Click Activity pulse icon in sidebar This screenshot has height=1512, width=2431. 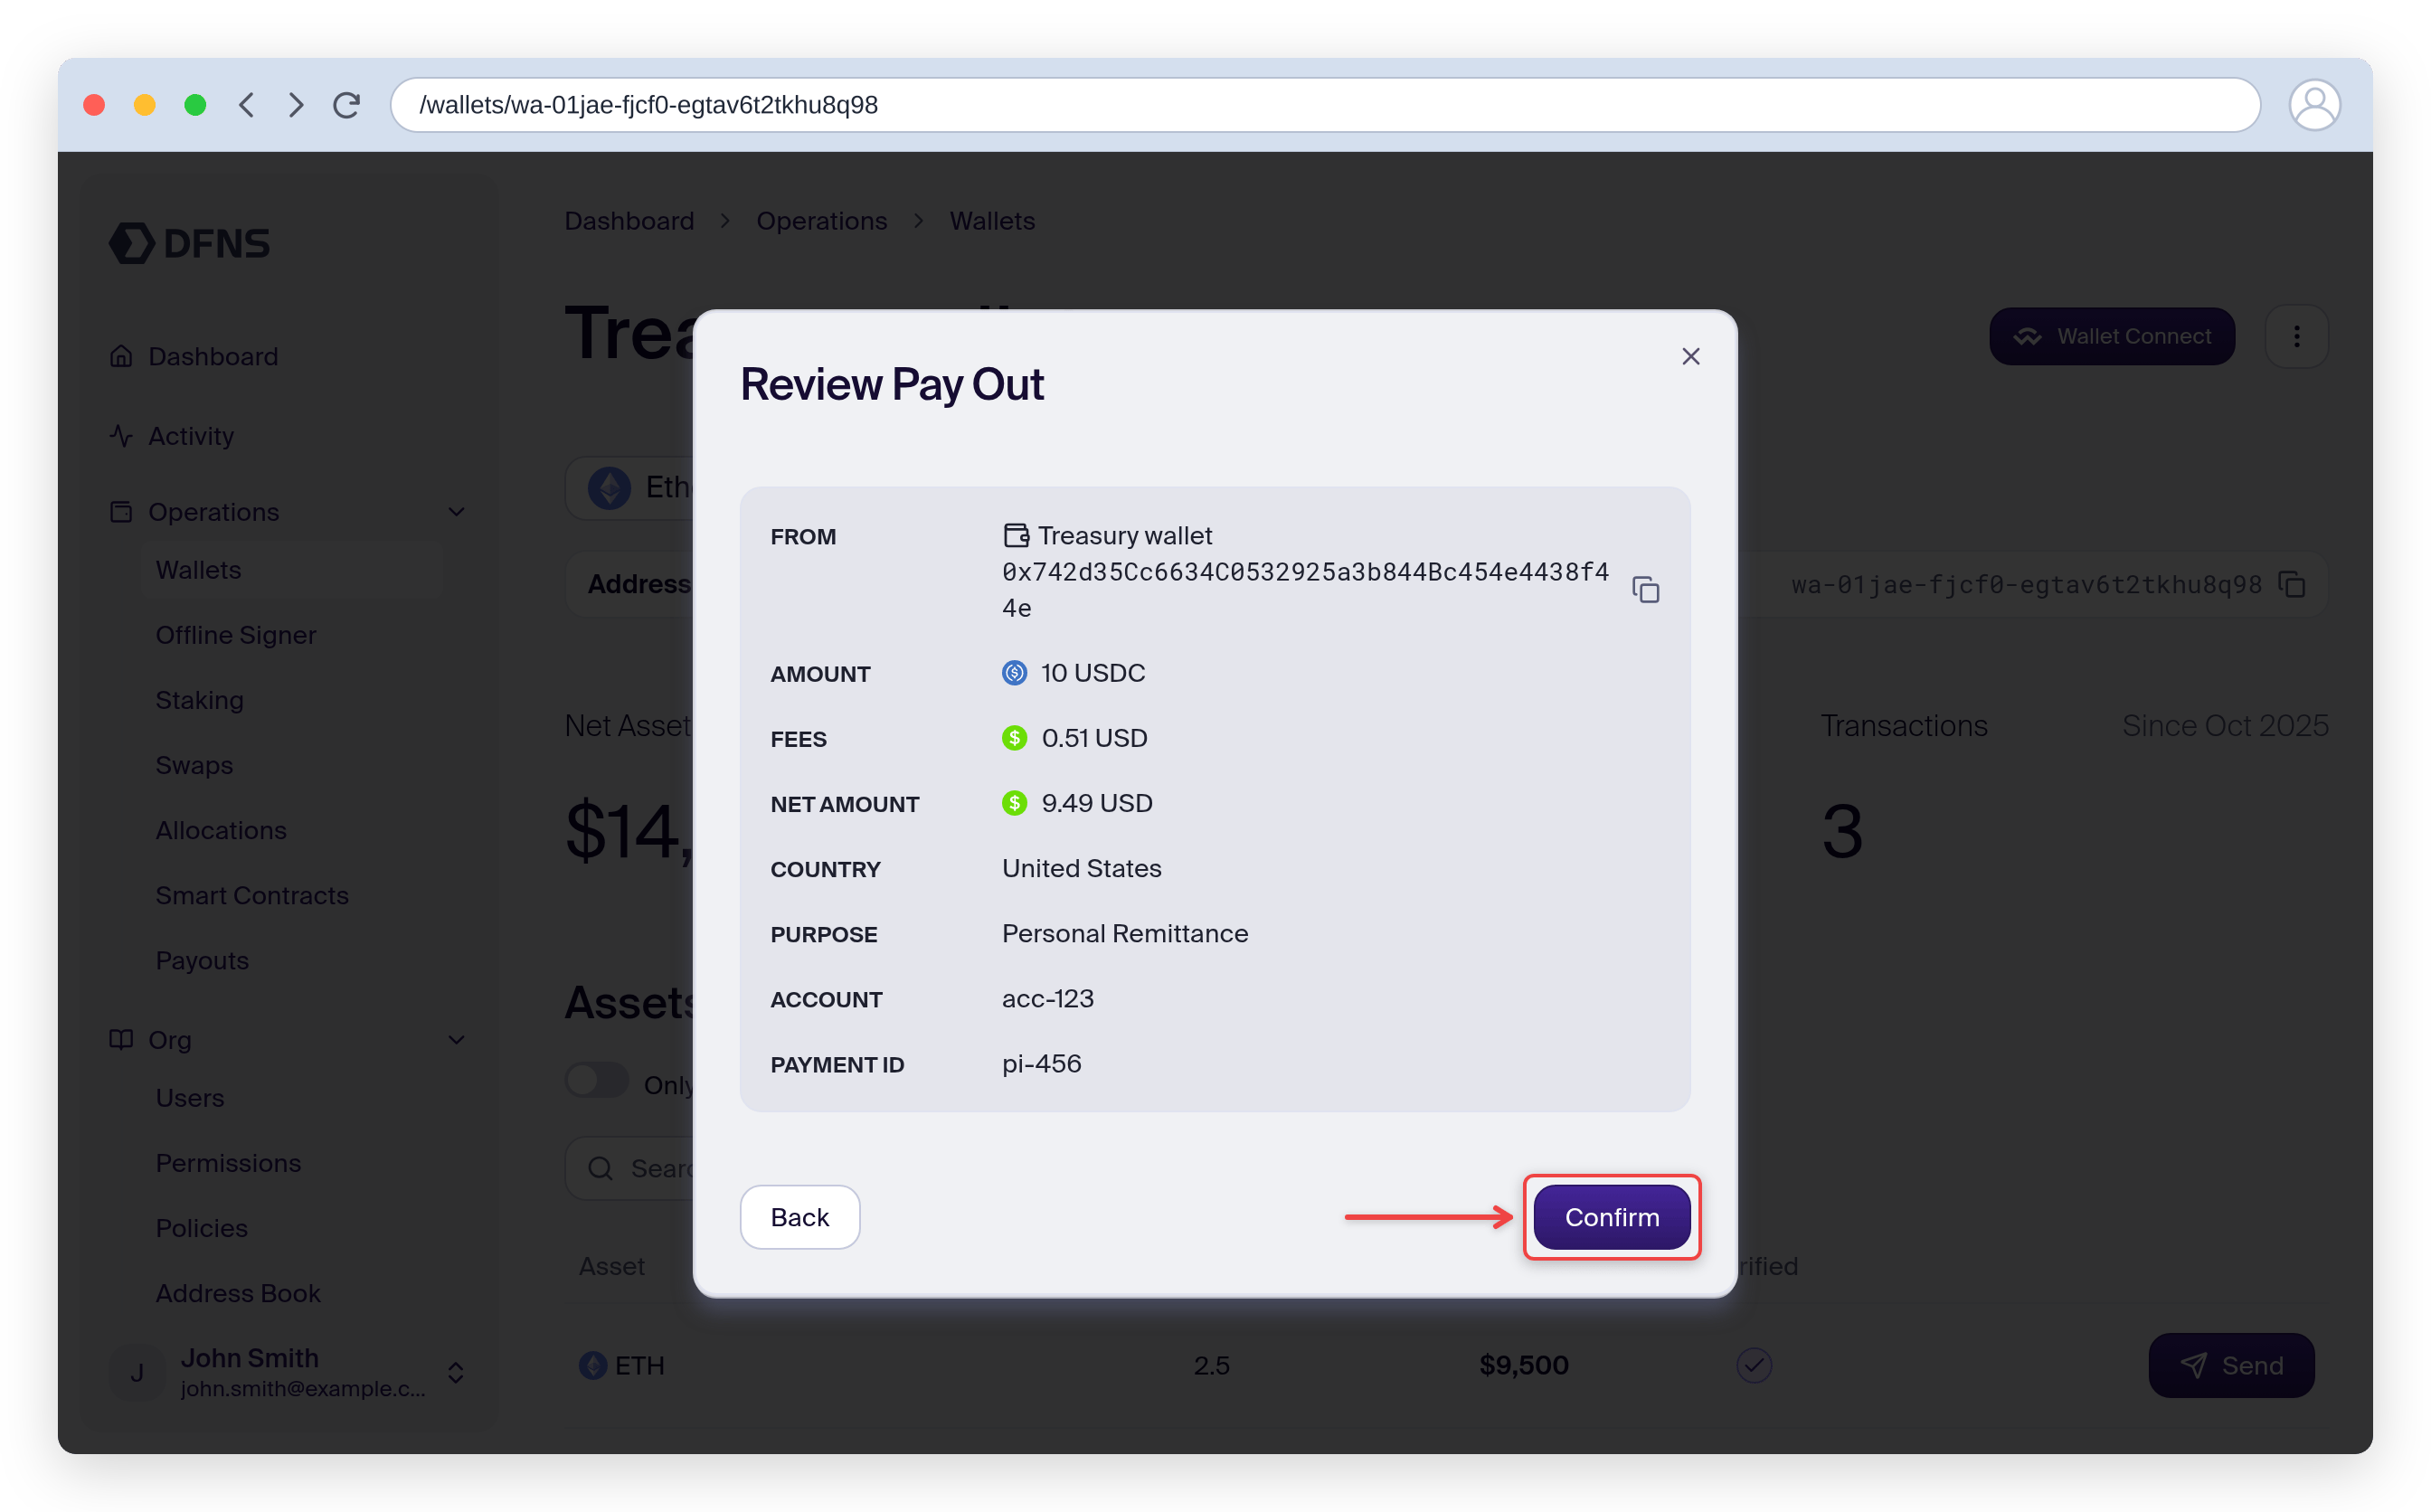click(x=121, y=436)
